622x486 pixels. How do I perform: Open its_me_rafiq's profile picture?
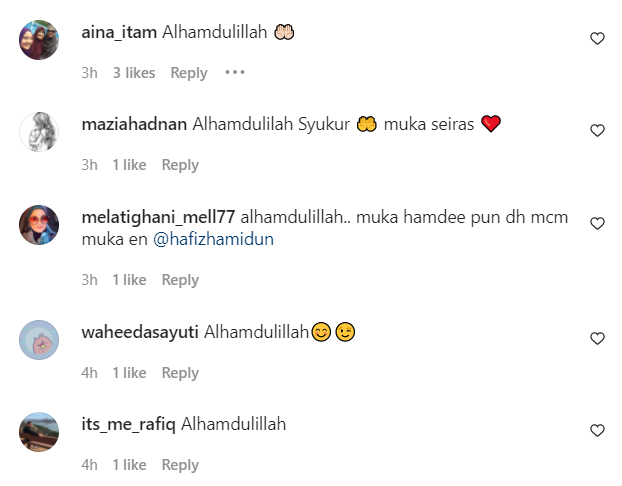(39, 432)
